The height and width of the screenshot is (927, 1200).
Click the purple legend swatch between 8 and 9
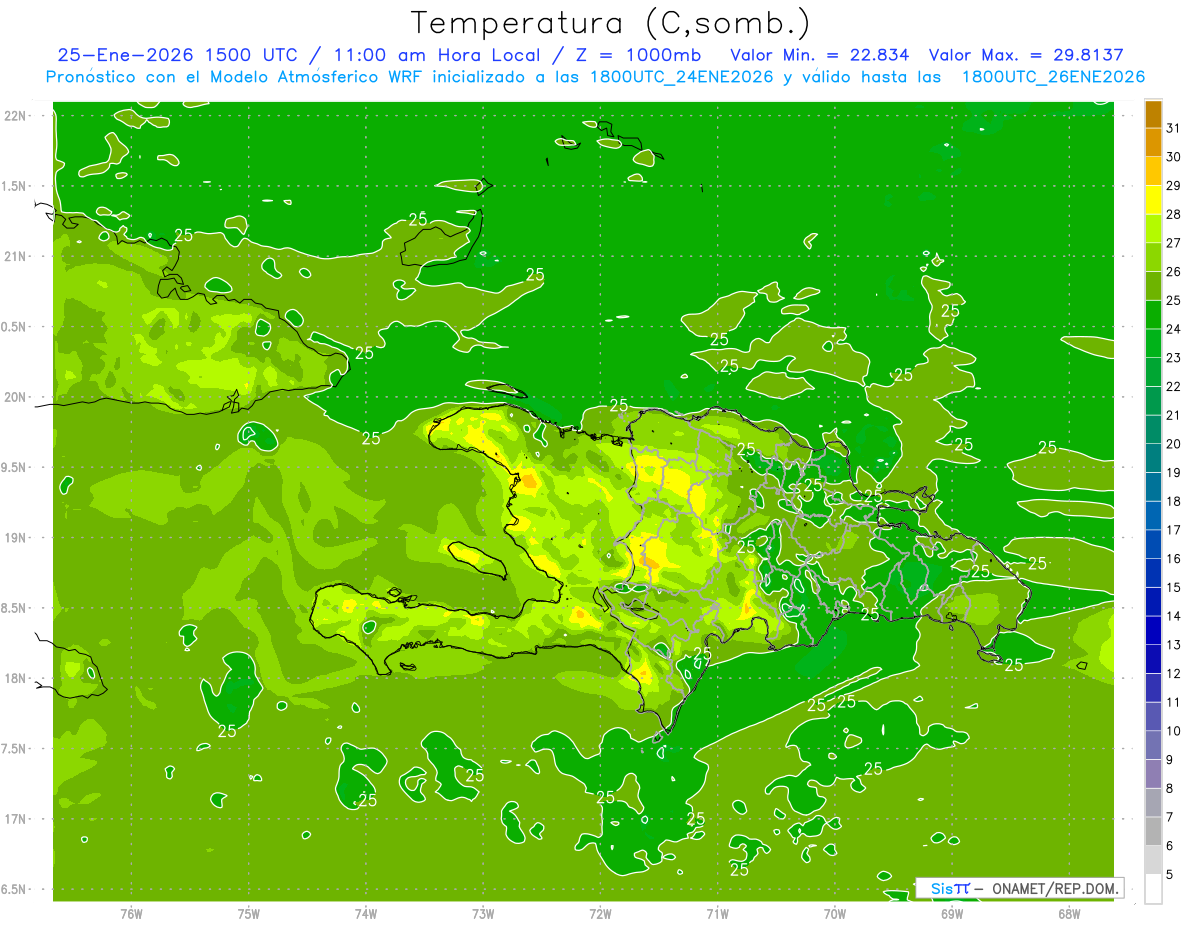pos(1153,773)
